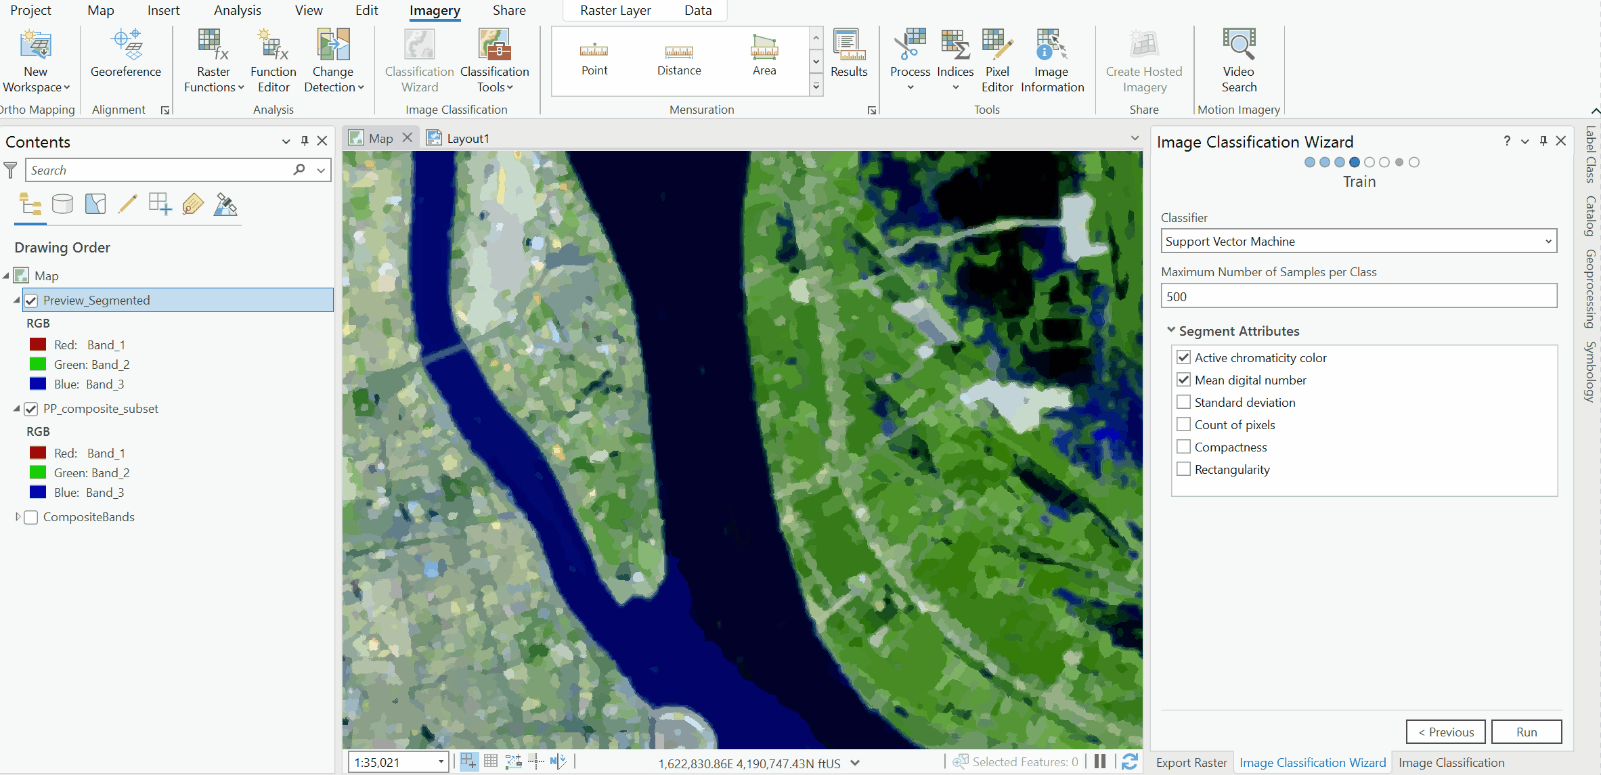Viewport: 1601px width, 775px height.
Task: Click blue Band_3 swatch under PP_composite_subset
Action: click(38, 492)
